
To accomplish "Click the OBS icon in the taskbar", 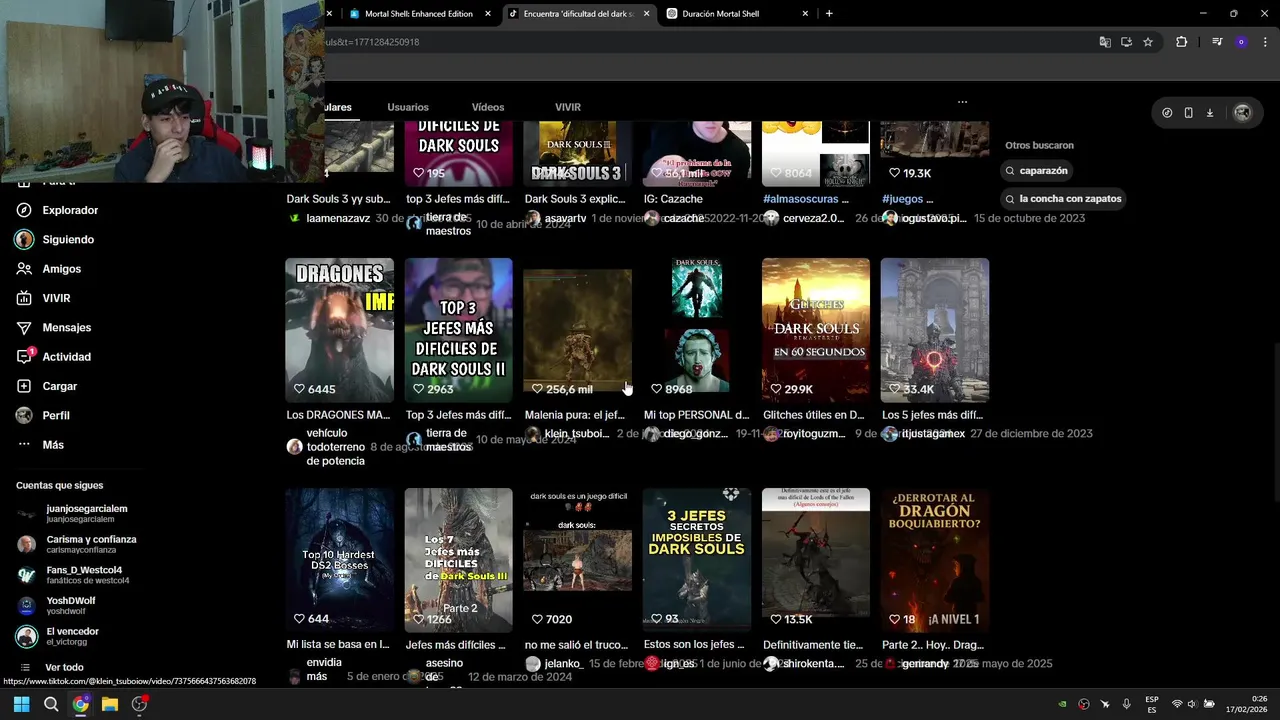I will (x=139, y=704).
